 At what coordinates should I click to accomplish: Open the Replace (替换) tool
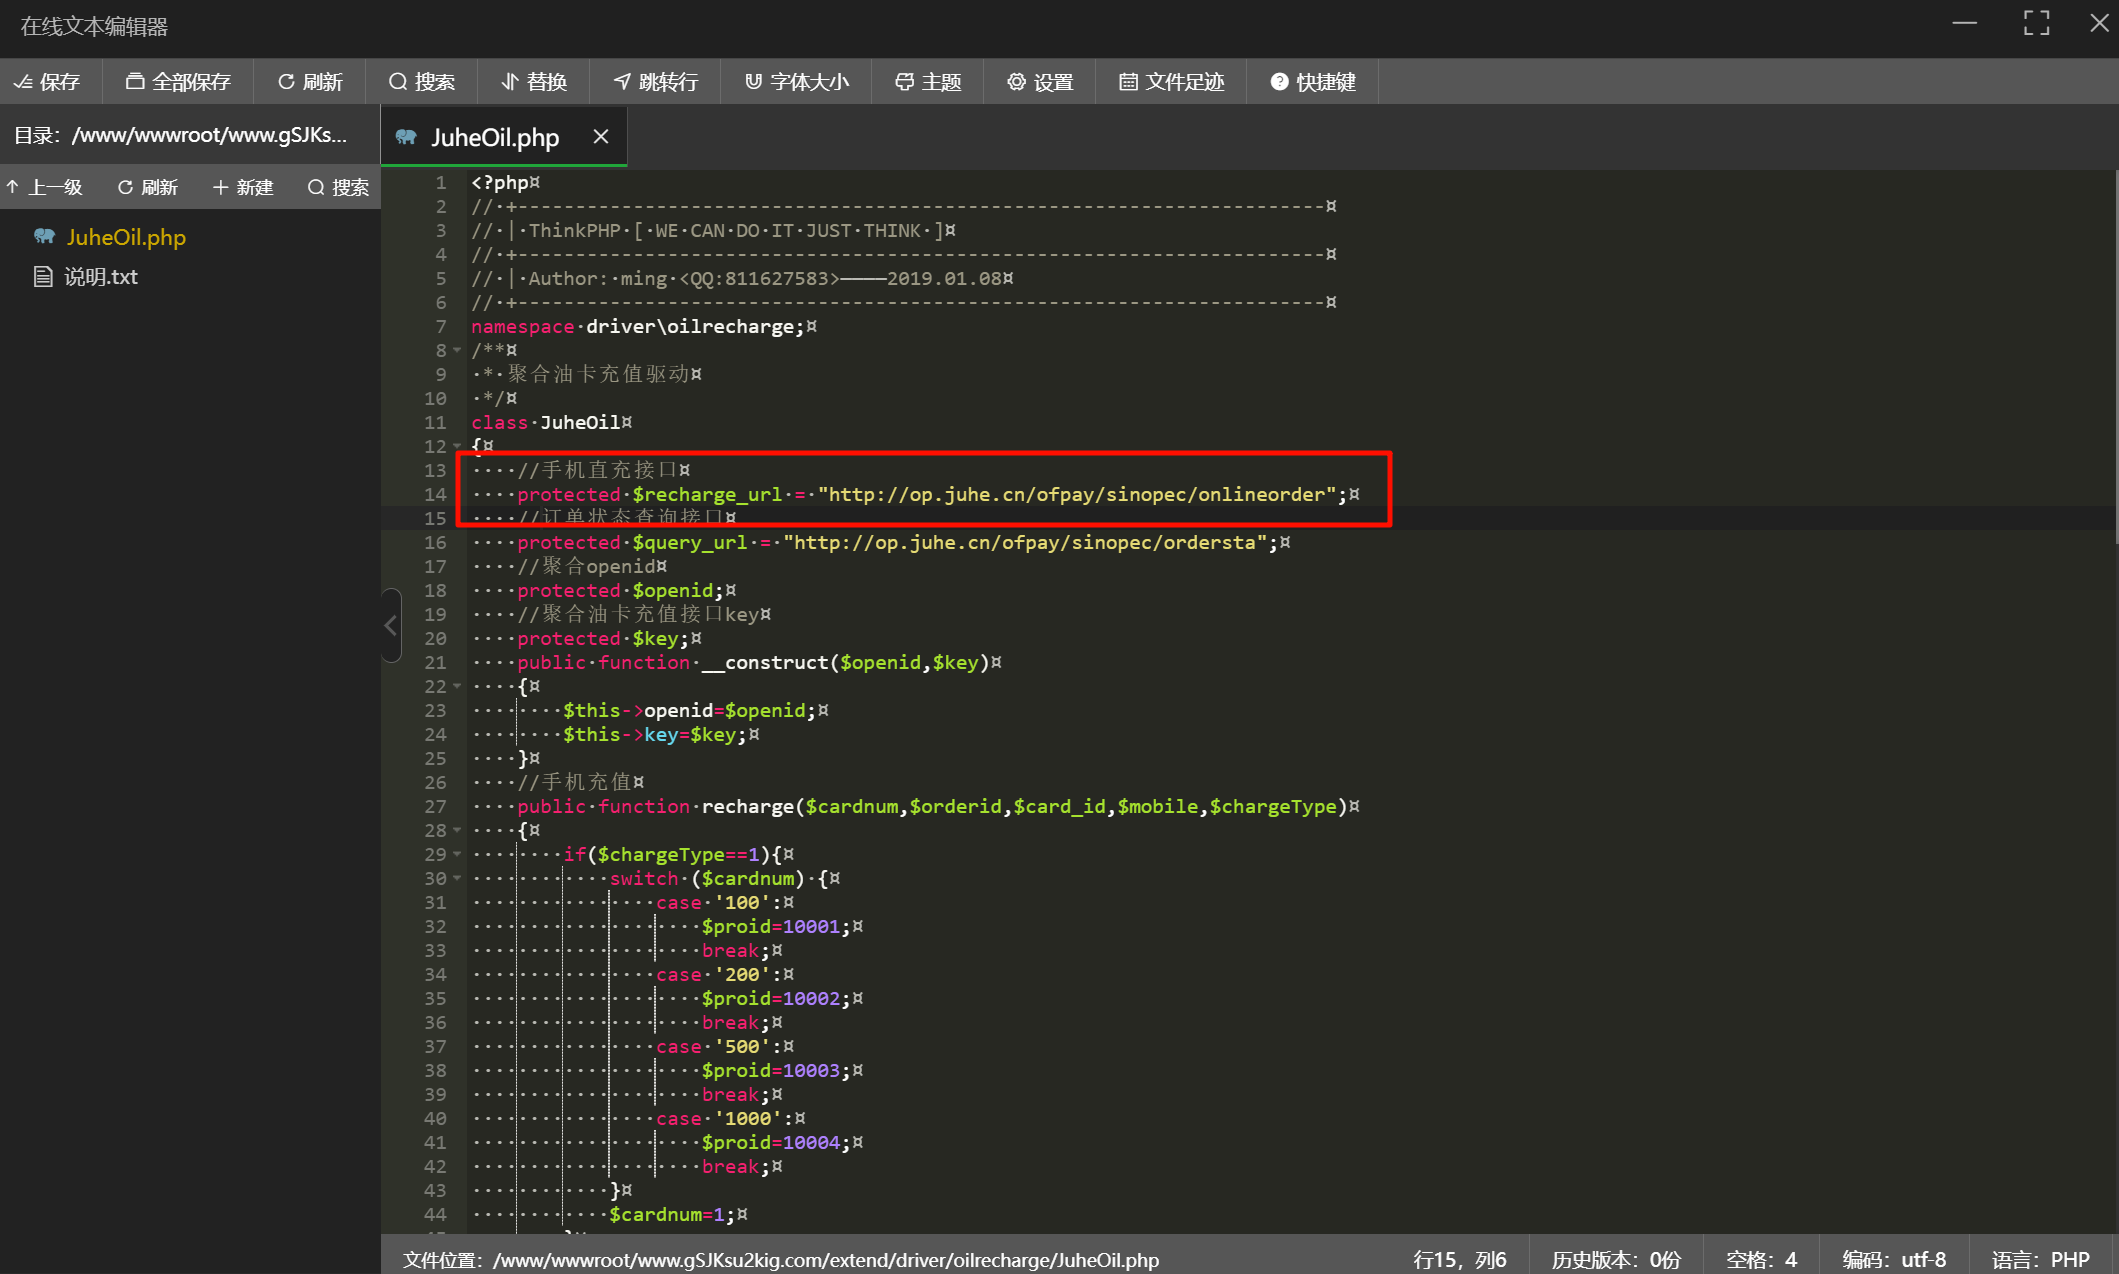click(x=534, y=82)
